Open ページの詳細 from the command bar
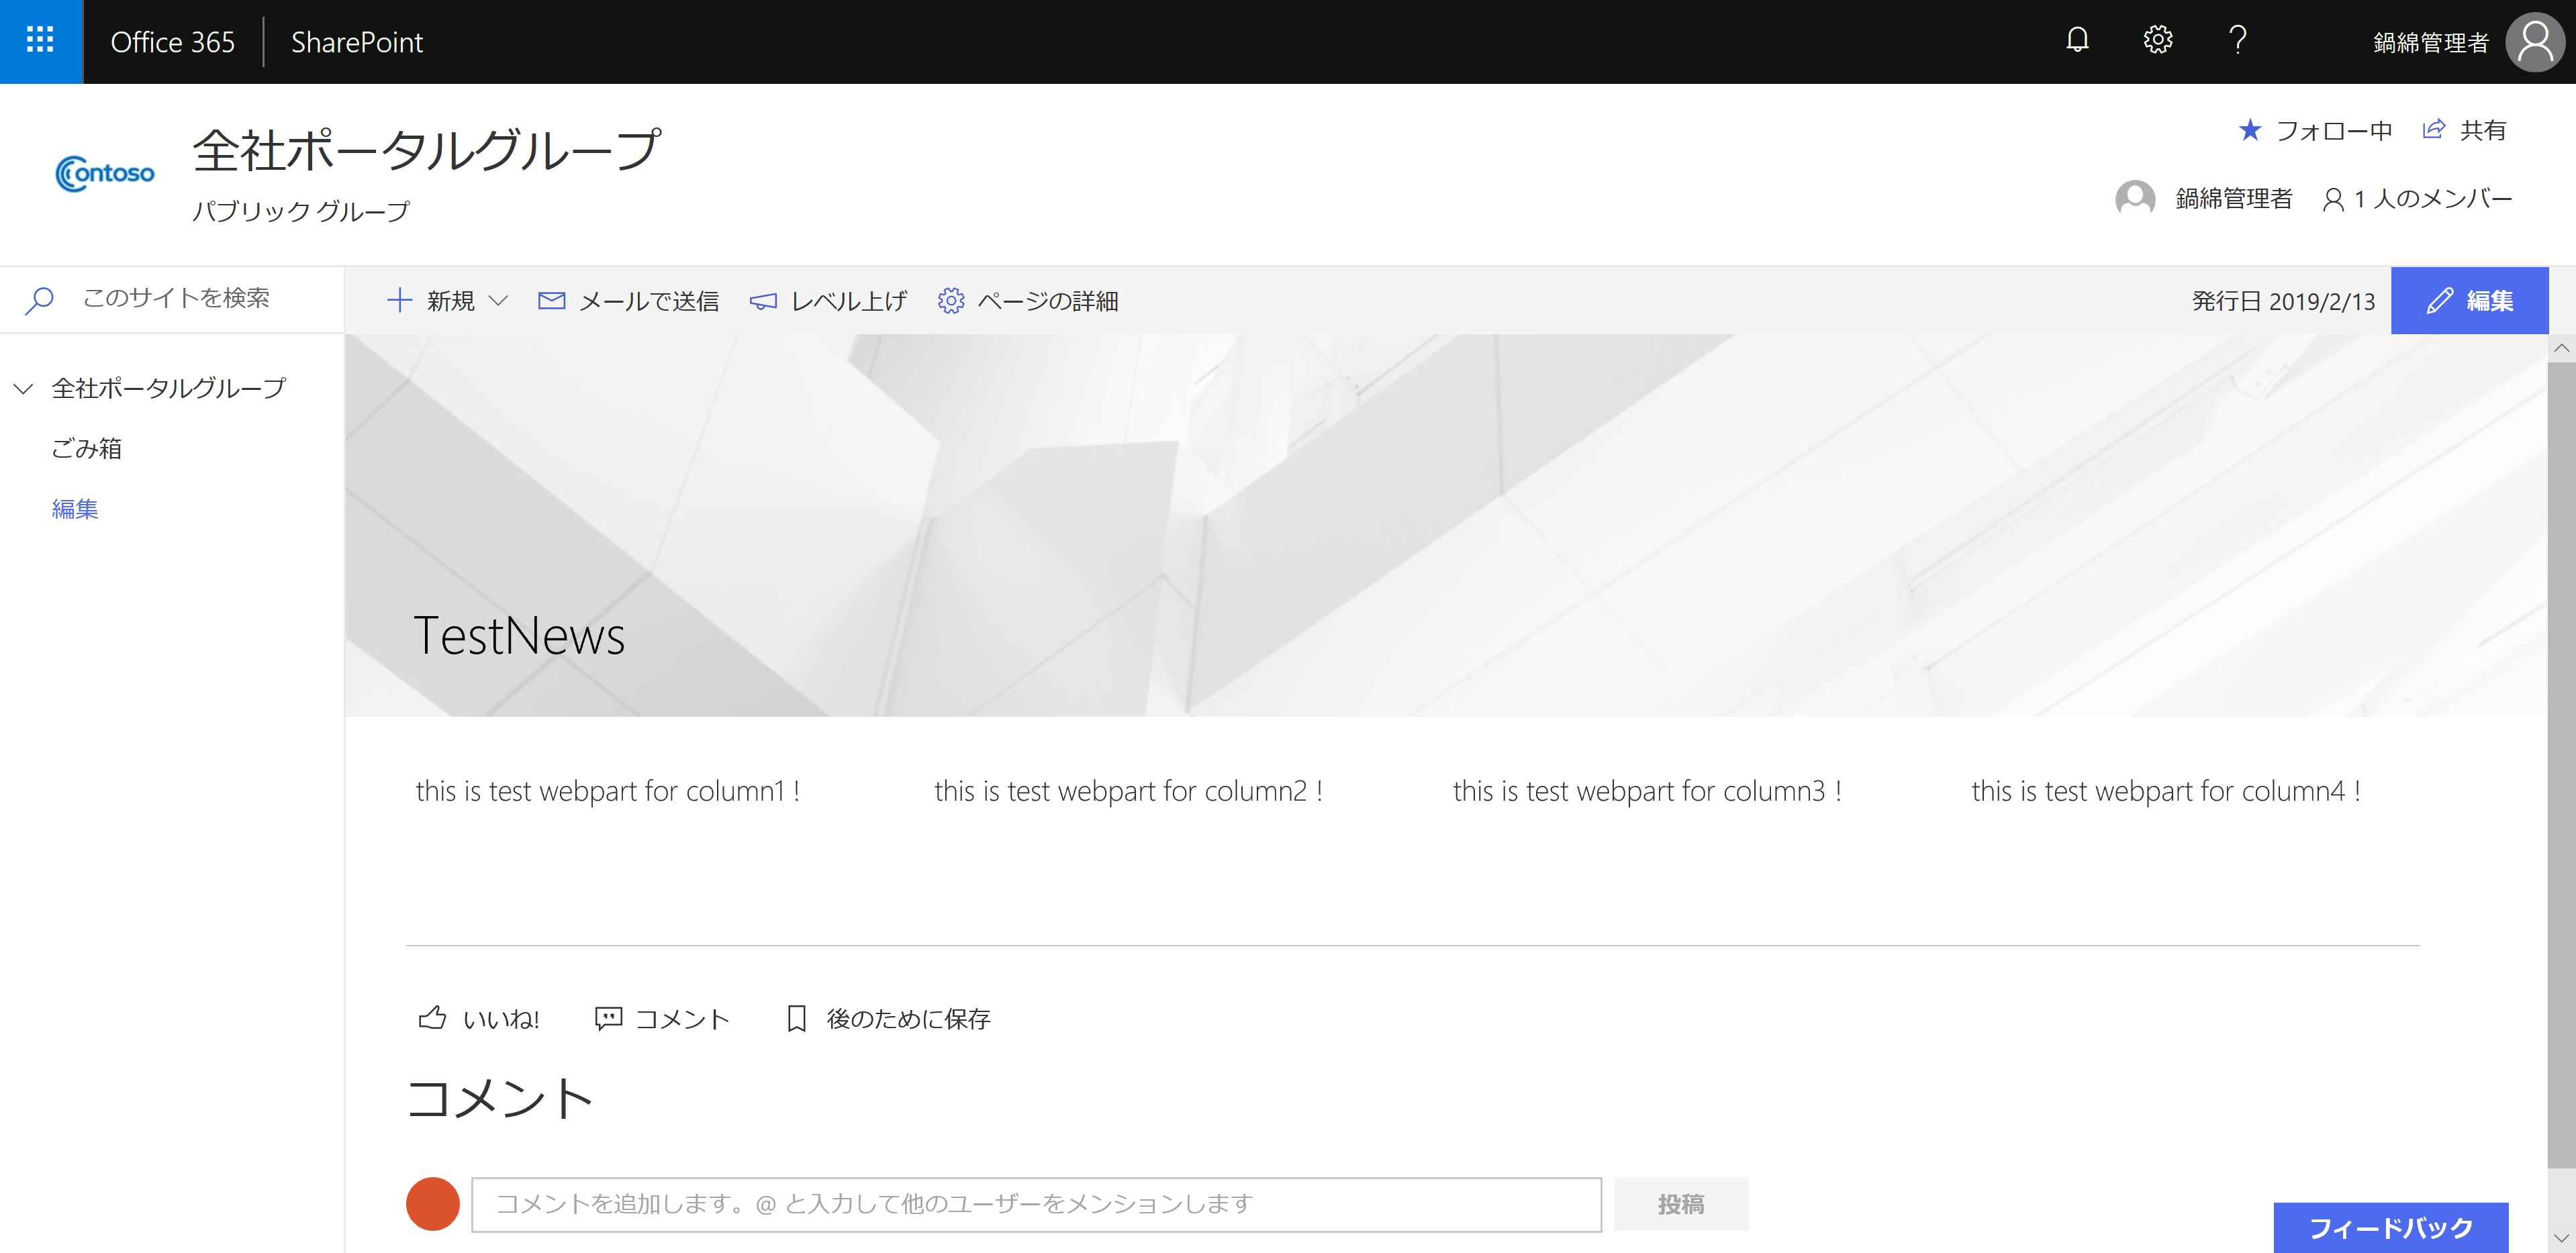Viewport: 2576px width, 1253px height. coord(1028,301)
